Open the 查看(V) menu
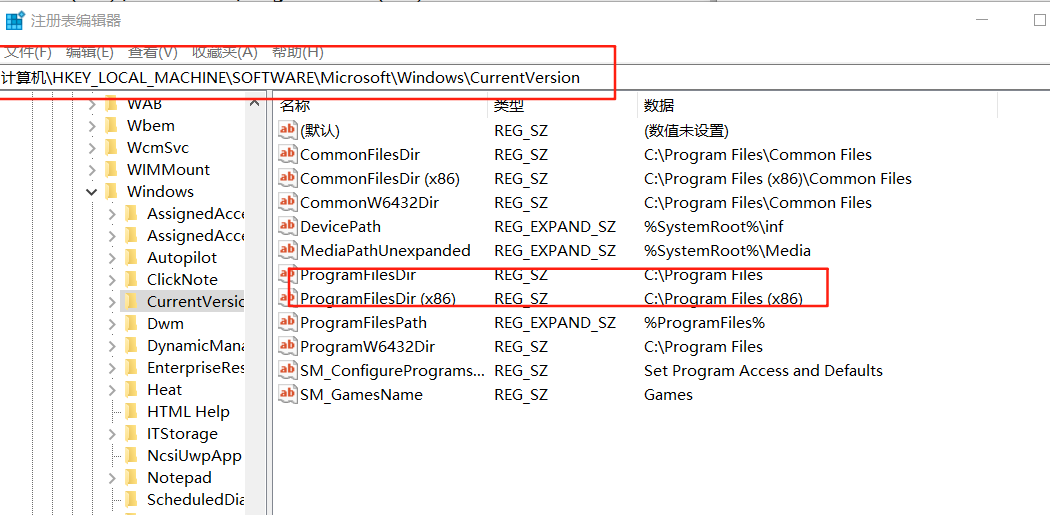 (x=153, y=52)
